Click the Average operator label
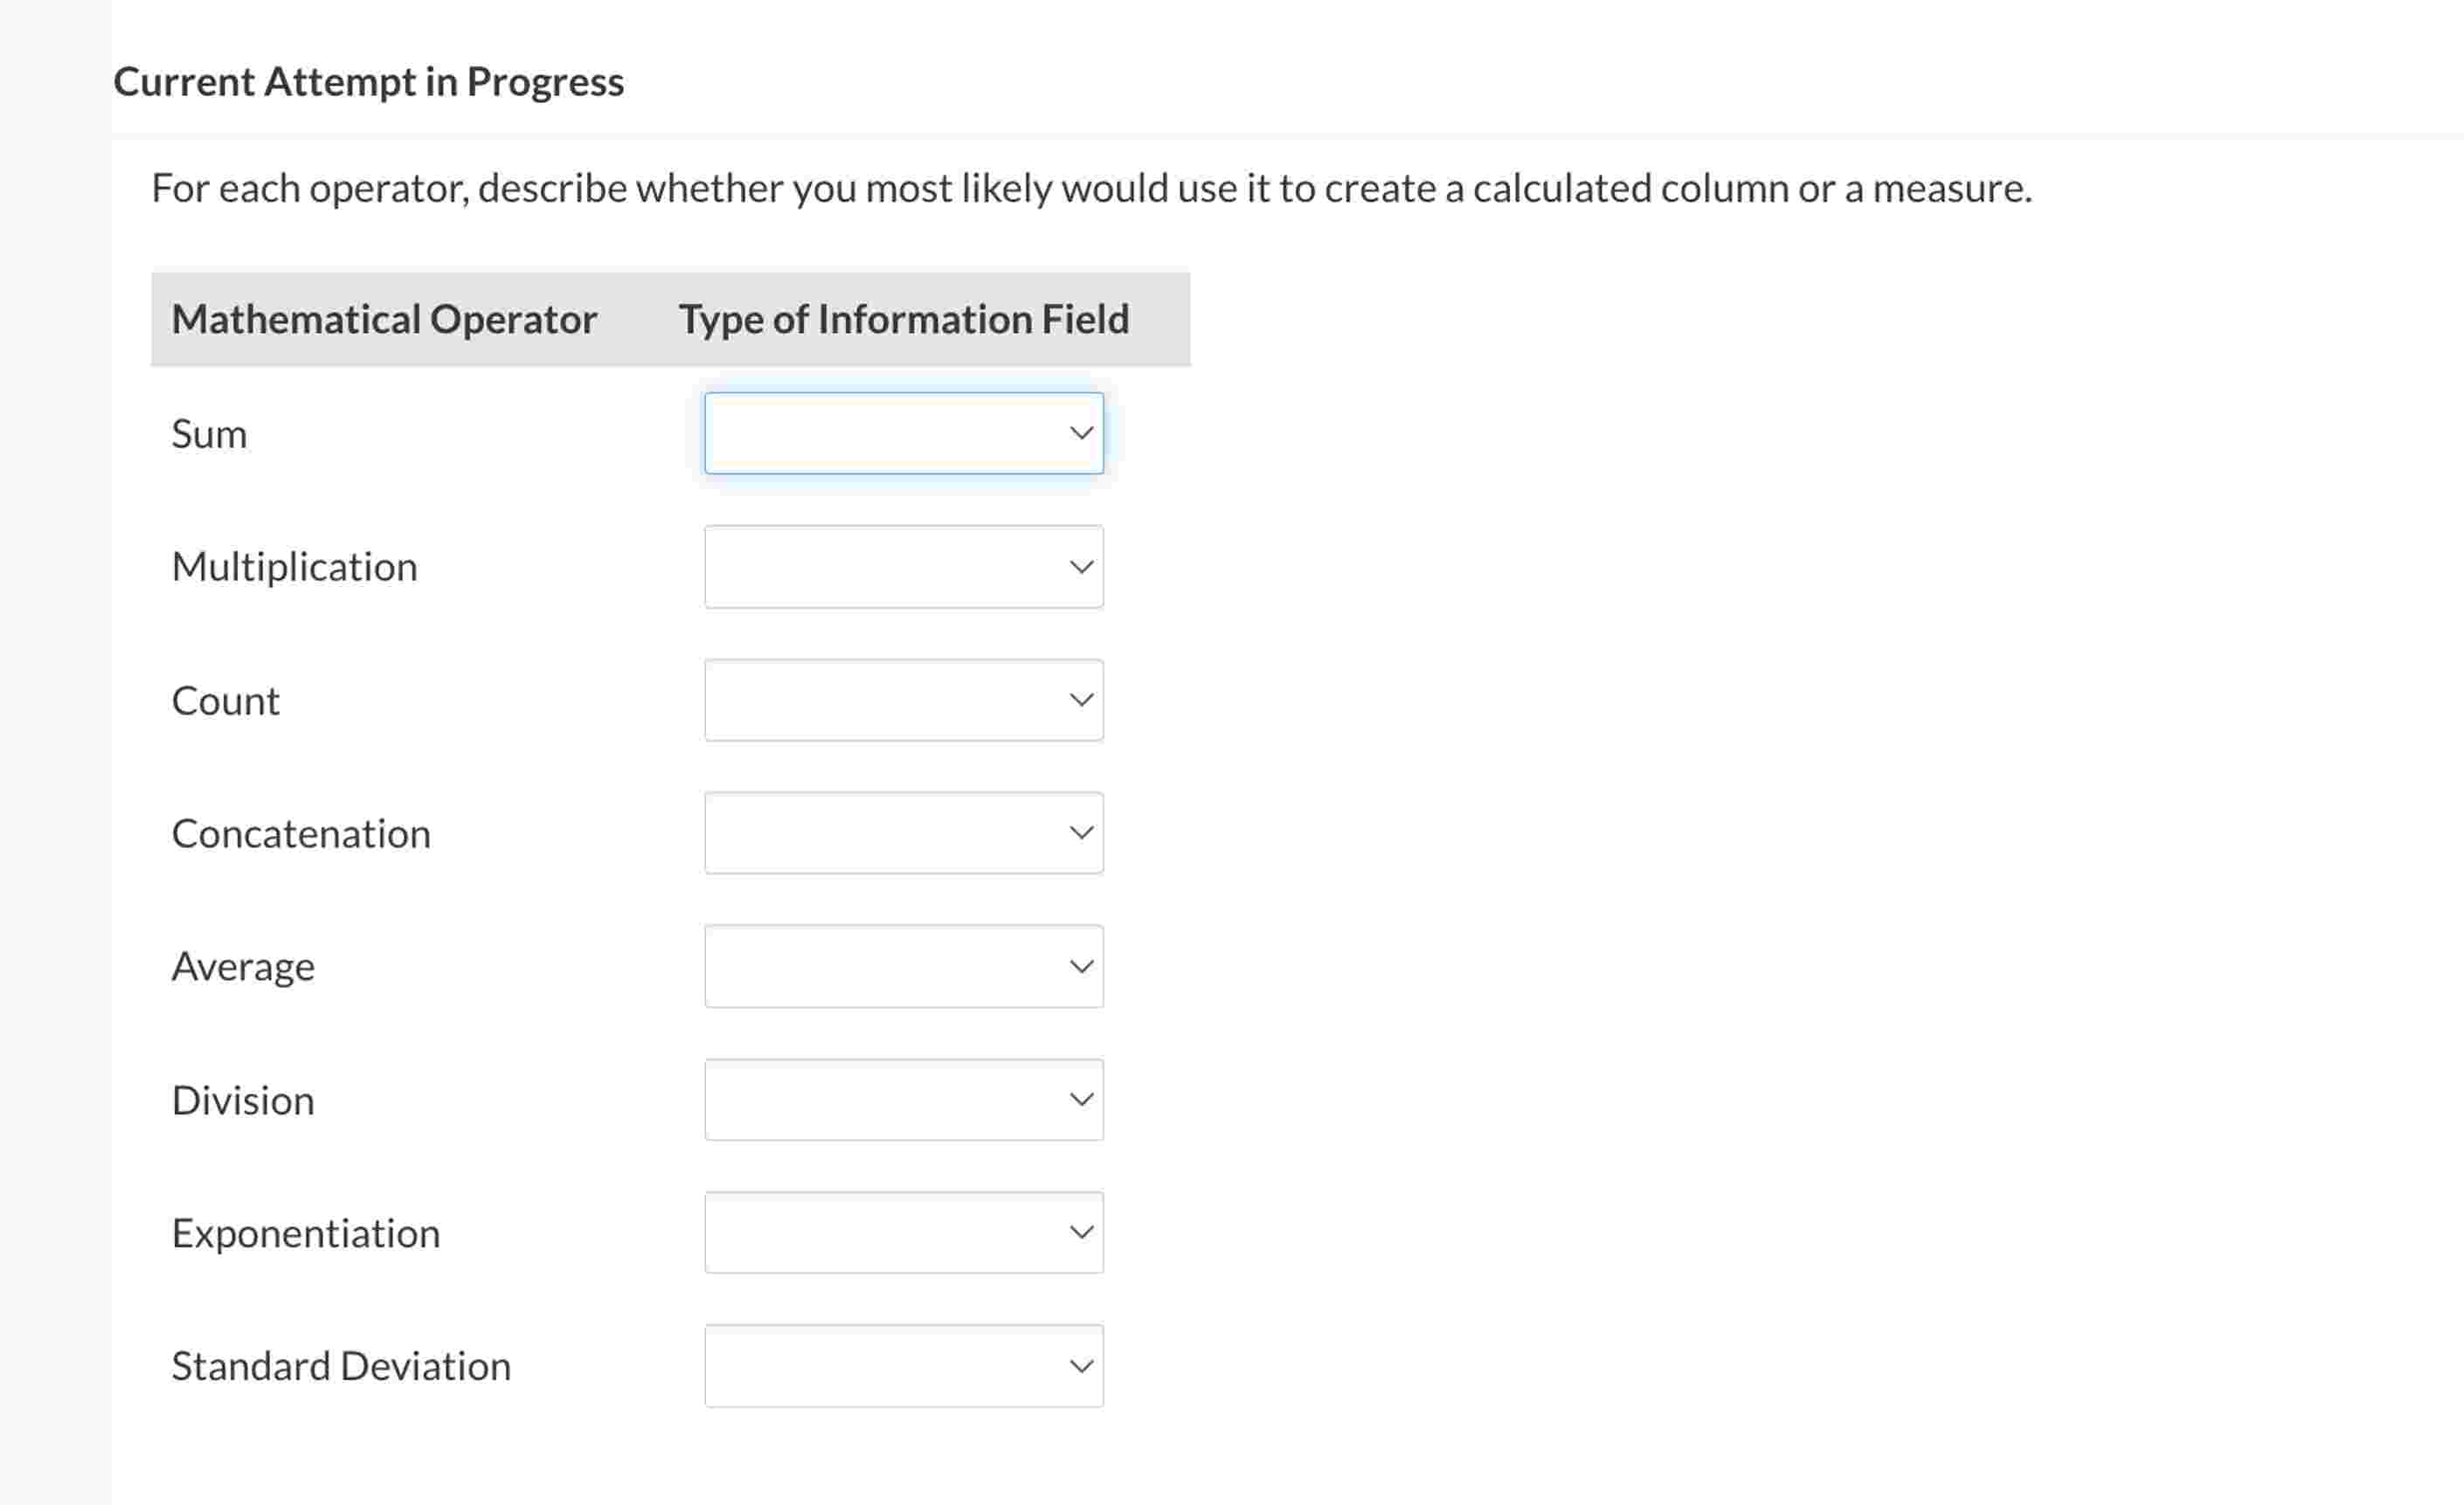The height and width of the screenshot is (1505, 2464). (x=243, y=967)
